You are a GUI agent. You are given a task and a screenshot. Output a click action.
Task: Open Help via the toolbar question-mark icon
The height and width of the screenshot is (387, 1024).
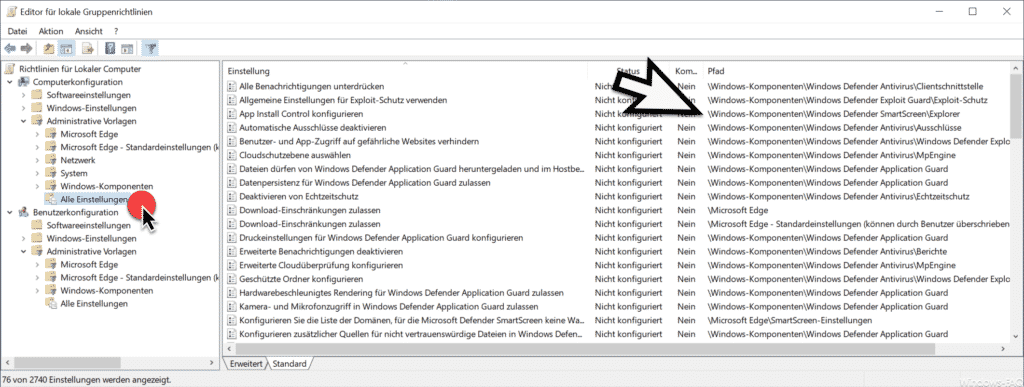[110, 48]
